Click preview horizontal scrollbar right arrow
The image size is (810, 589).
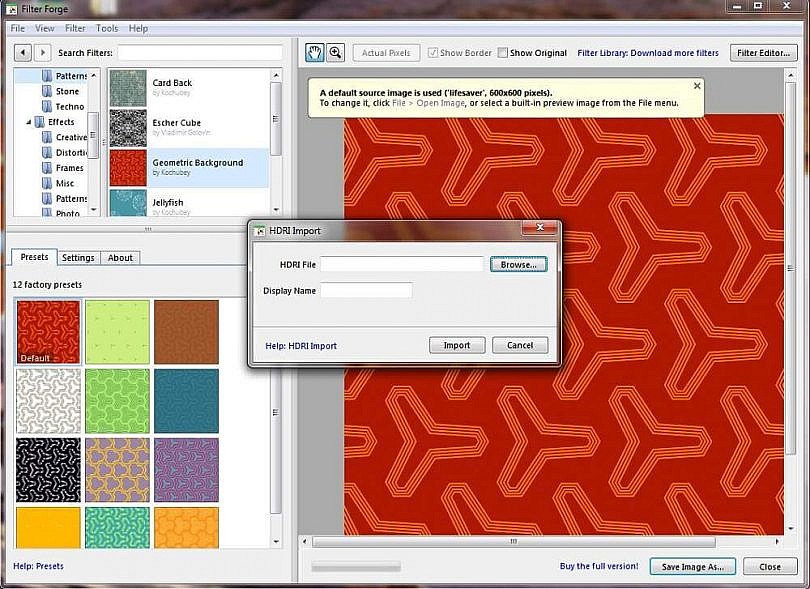pos(777,541)
